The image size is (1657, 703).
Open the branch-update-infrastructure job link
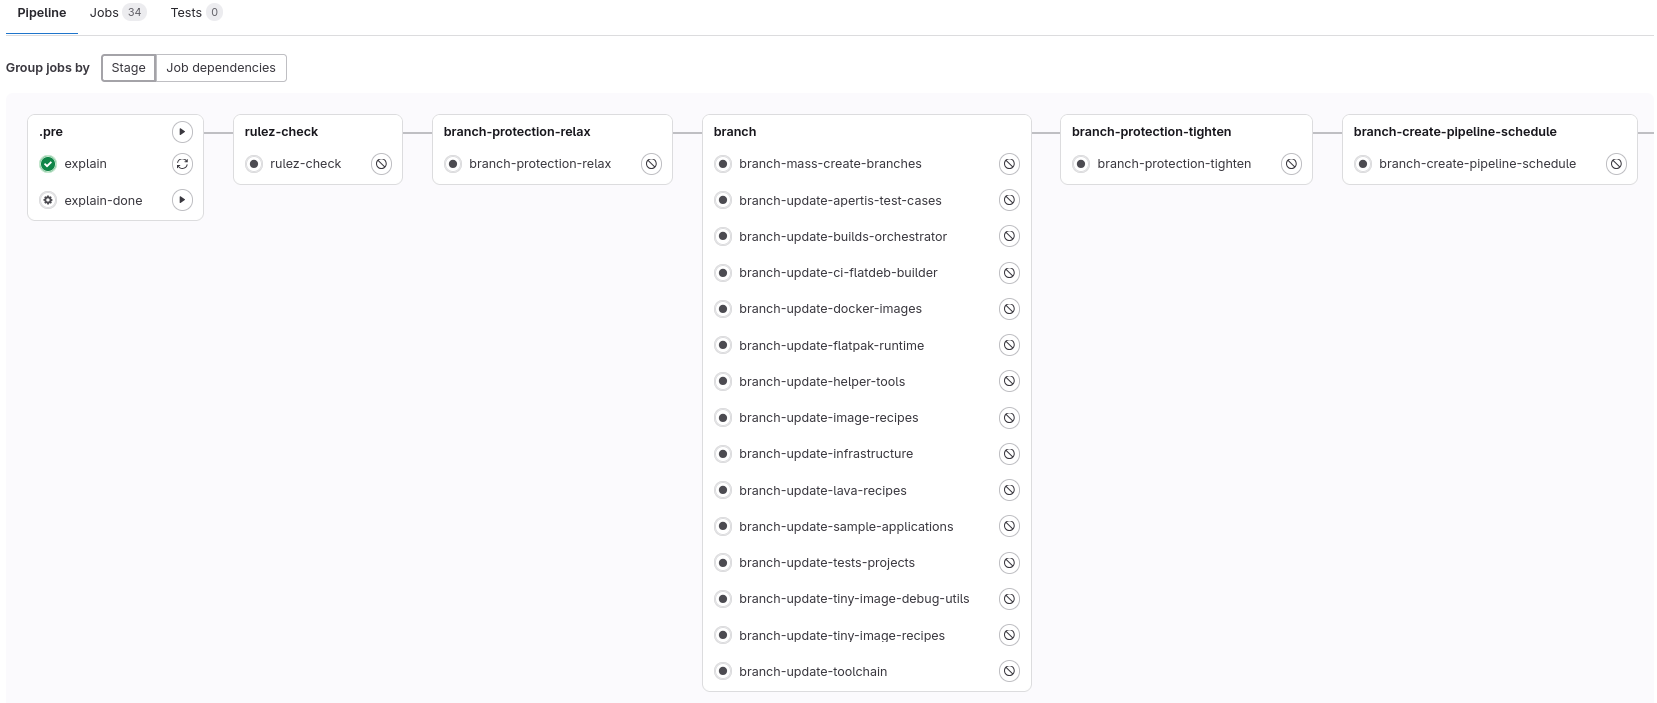click(825, 454)
